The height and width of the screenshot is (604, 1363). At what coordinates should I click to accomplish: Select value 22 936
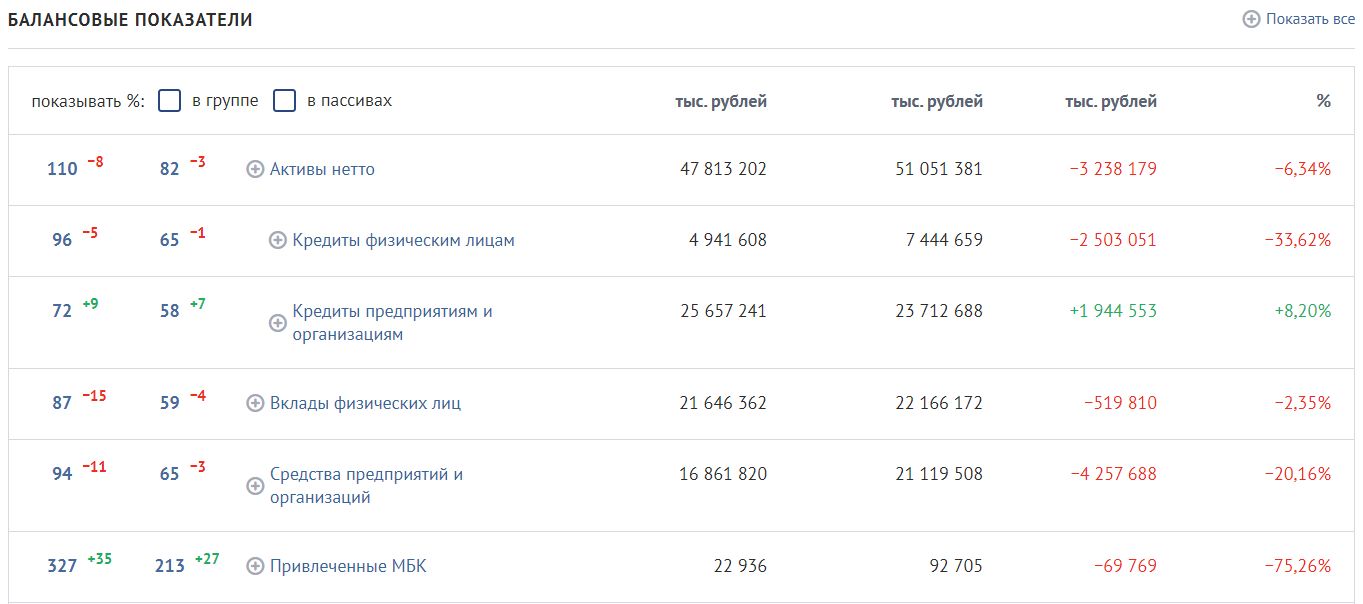pos(741,566)
